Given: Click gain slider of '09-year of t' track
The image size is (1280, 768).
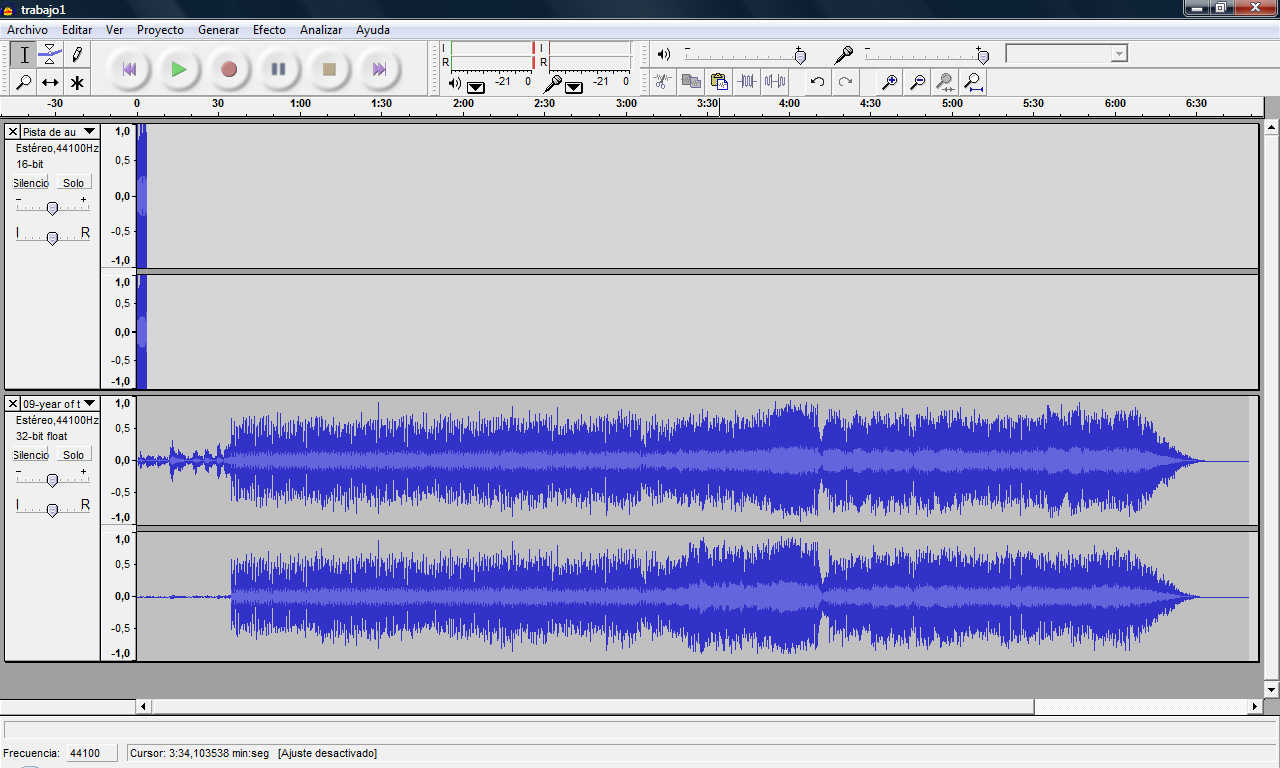Looking at the screenshot, I should [x=52, y=480].
